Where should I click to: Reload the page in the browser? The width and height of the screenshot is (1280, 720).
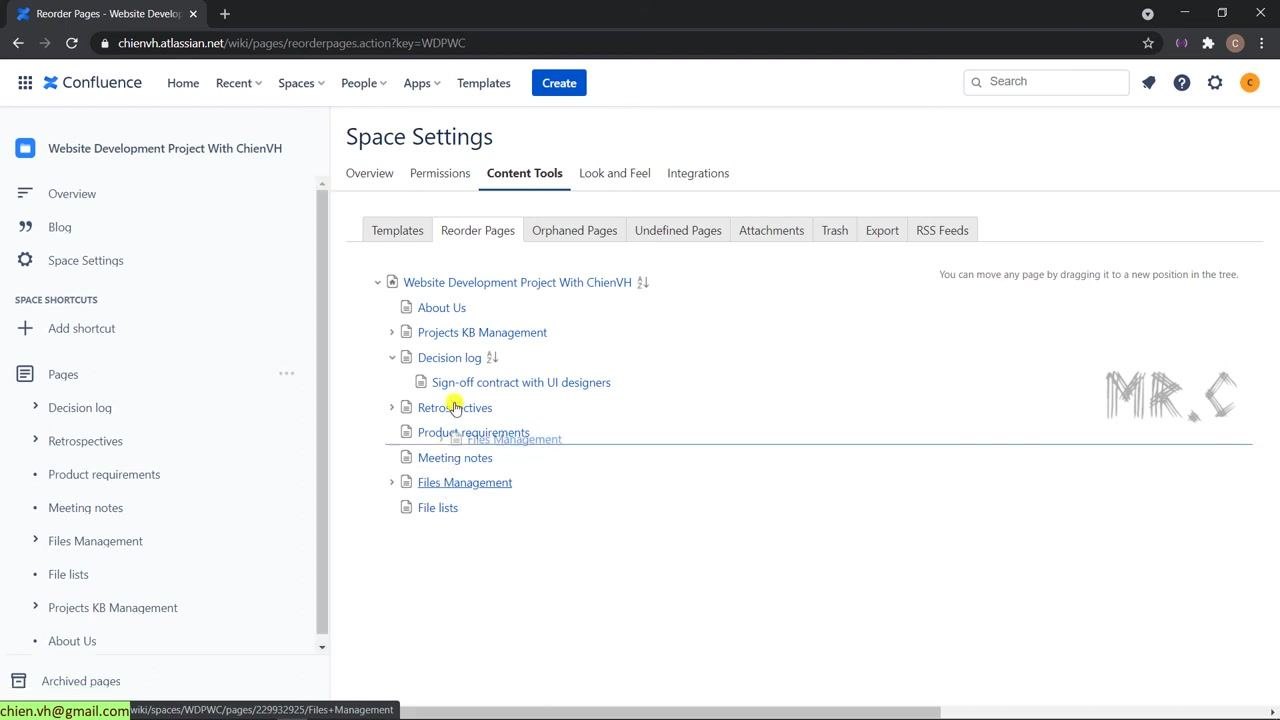[x=72, y=43]
